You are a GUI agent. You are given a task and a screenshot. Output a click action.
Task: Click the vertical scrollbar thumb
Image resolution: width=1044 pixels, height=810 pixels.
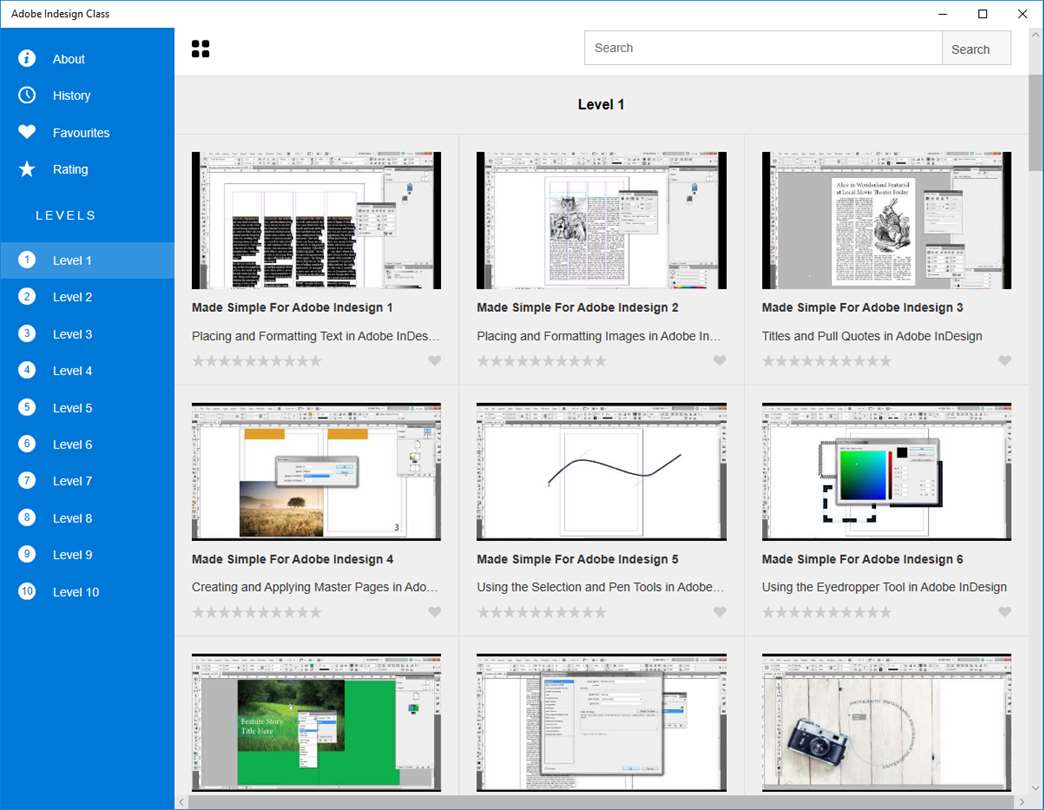coord(1035,122)
